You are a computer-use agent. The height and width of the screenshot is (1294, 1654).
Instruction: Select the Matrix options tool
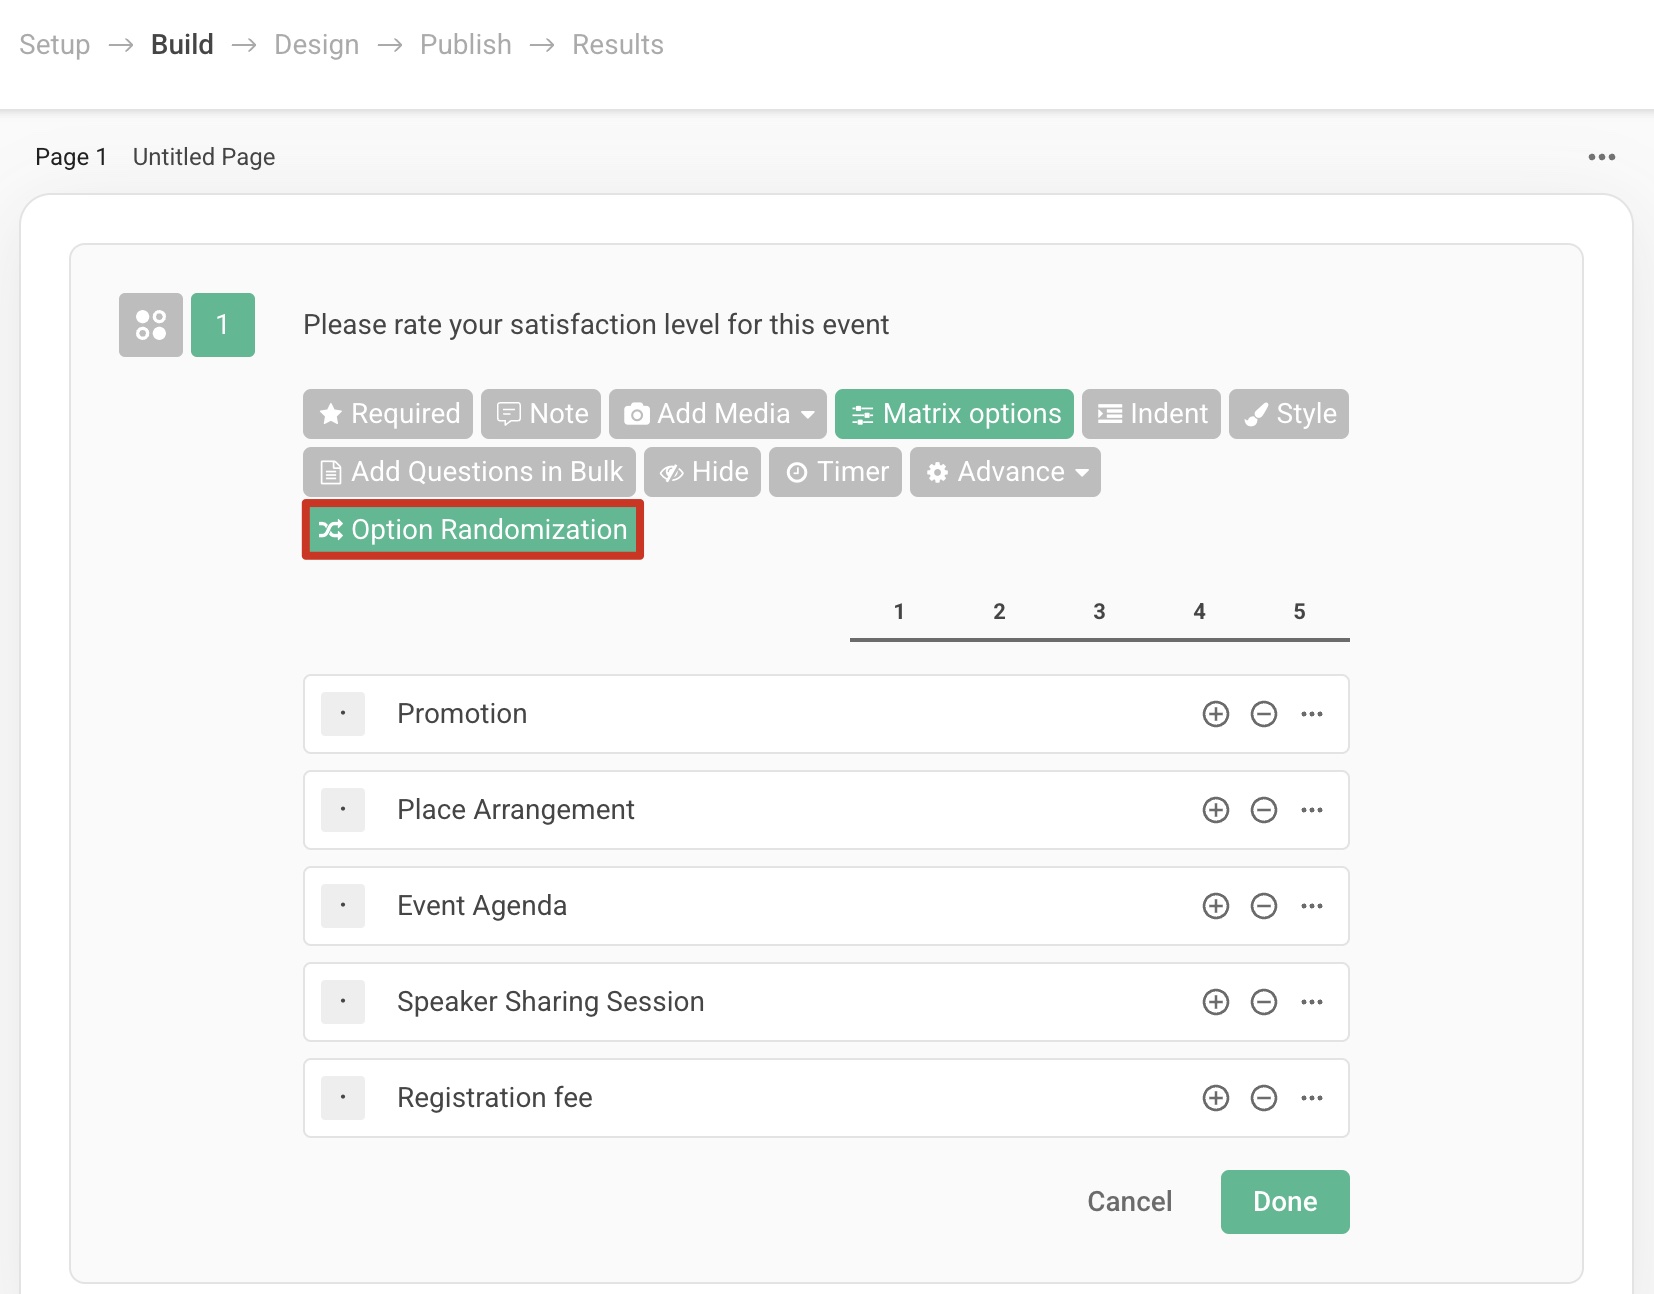coord(952,413)
